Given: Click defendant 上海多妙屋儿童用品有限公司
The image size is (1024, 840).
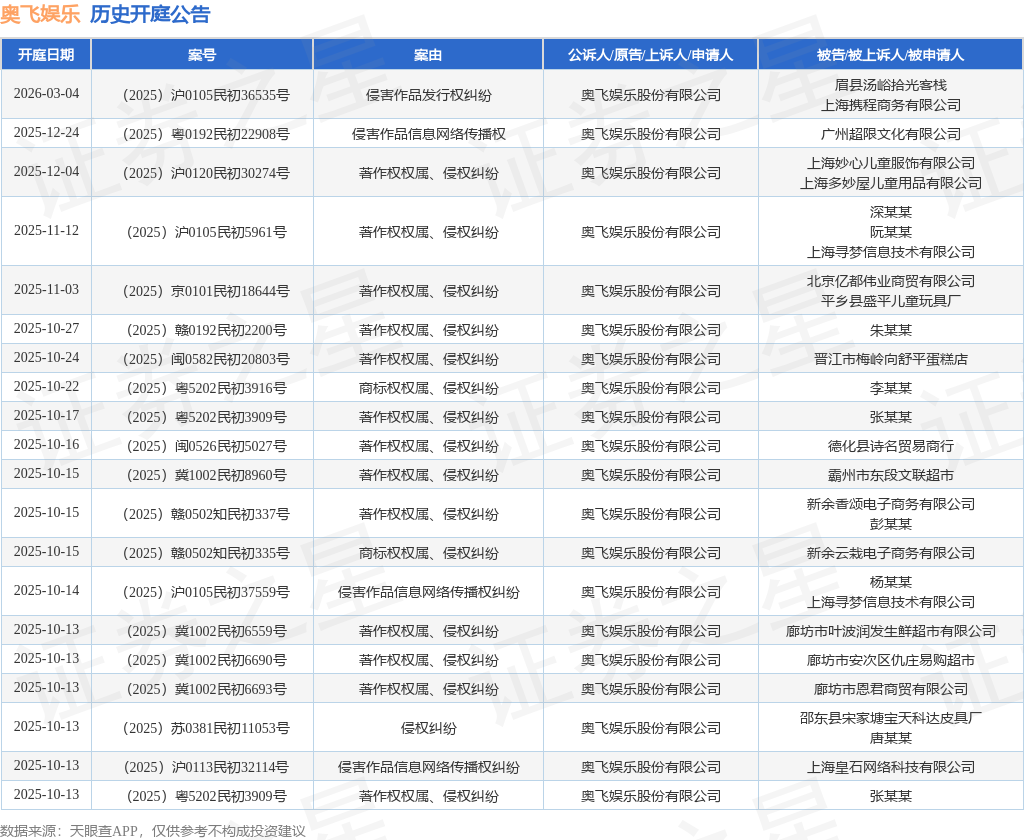Looking at the screenshot, I should 891,183.
